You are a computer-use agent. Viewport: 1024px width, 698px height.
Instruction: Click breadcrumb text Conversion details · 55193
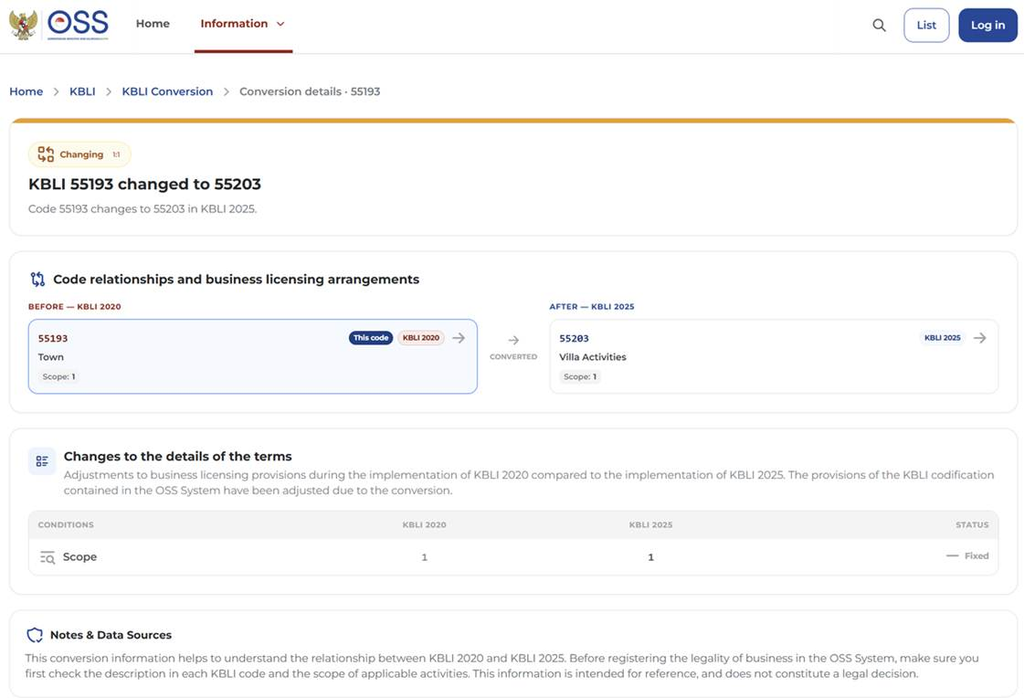pyautogui.click(x=310, y=91)
